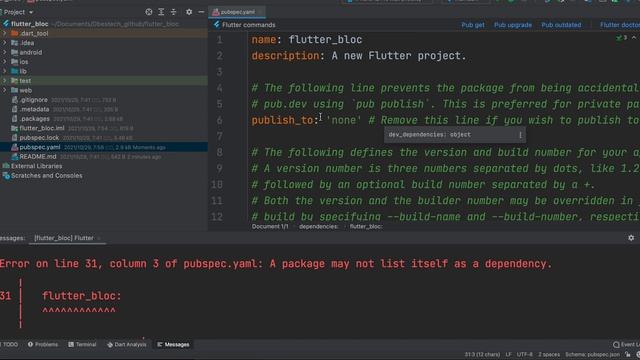
Task: Click the lib folder icon
Action: 15,71
